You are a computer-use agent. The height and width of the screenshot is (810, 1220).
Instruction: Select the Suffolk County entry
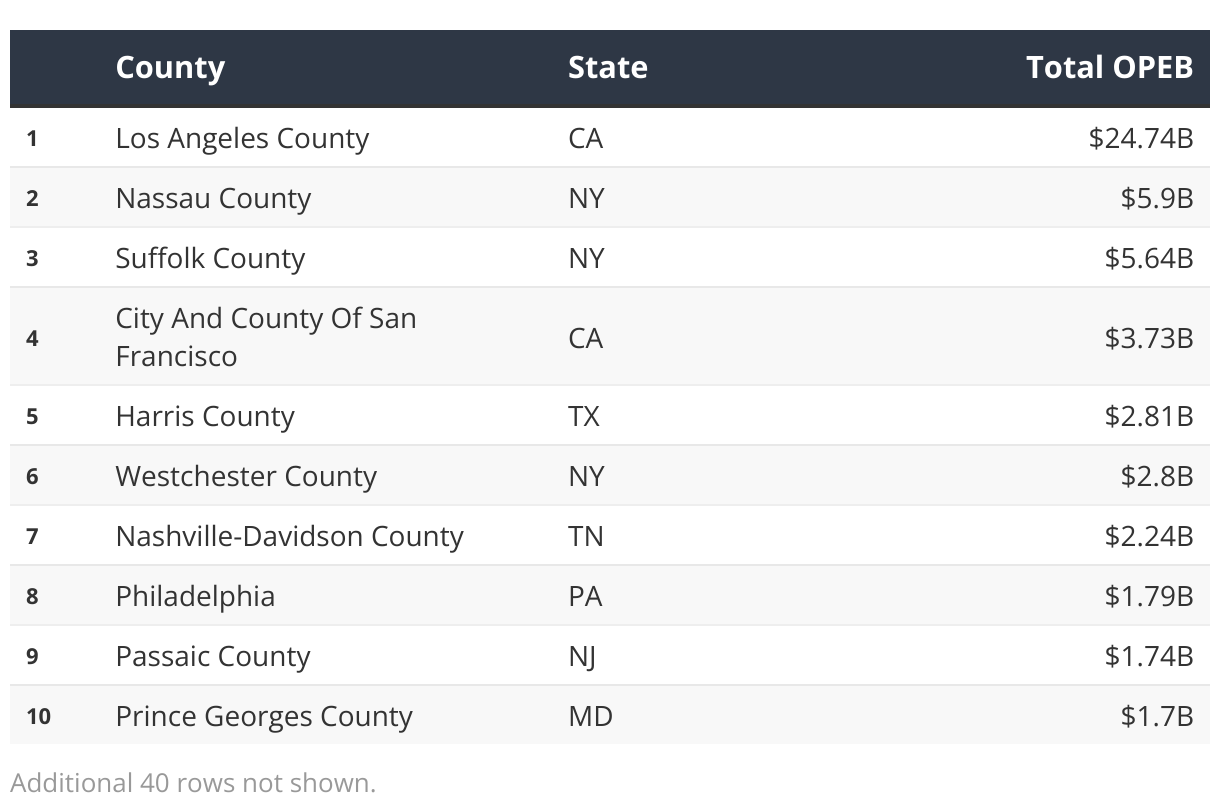[x=210, y=258]
